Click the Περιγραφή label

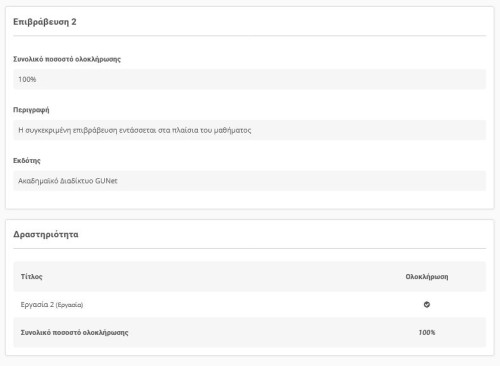point(31,110)
